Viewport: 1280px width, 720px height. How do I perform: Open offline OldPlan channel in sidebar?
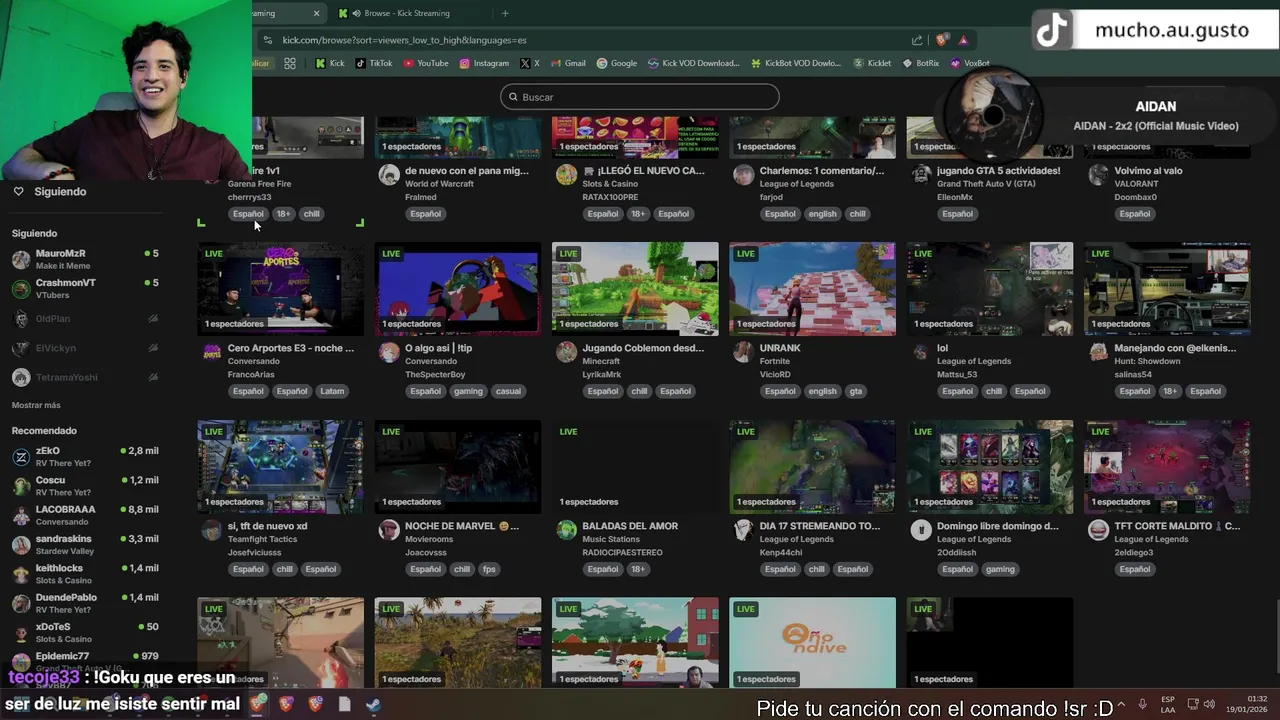tap(85, 319)
